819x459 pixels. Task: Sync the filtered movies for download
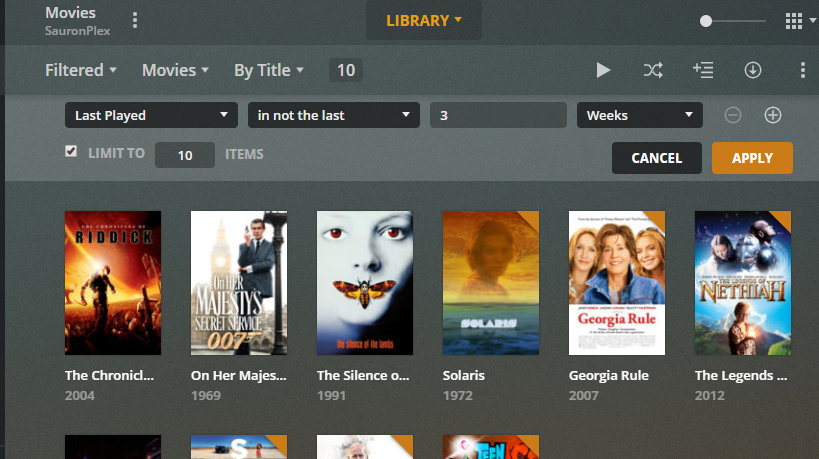[753, 70]
